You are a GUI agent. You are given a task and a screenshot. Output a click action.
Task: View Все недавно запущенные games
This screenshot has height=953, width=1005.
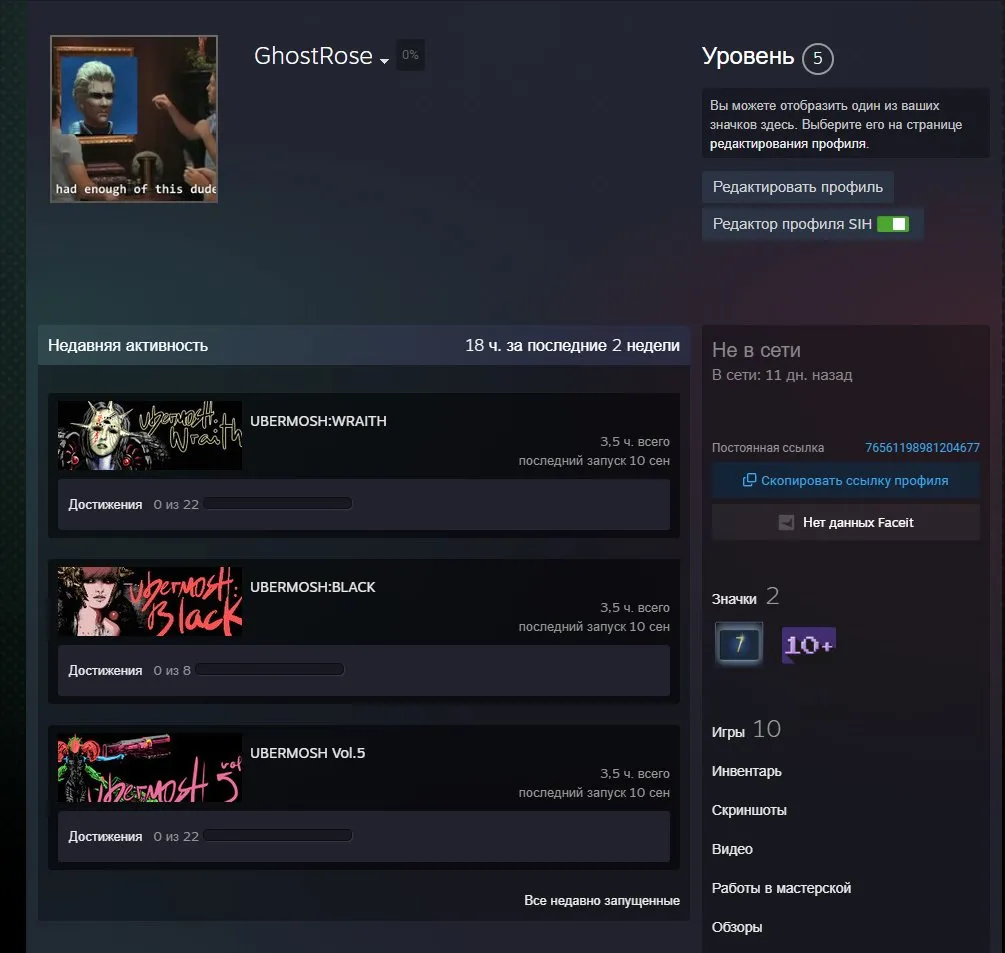[602, 900]
